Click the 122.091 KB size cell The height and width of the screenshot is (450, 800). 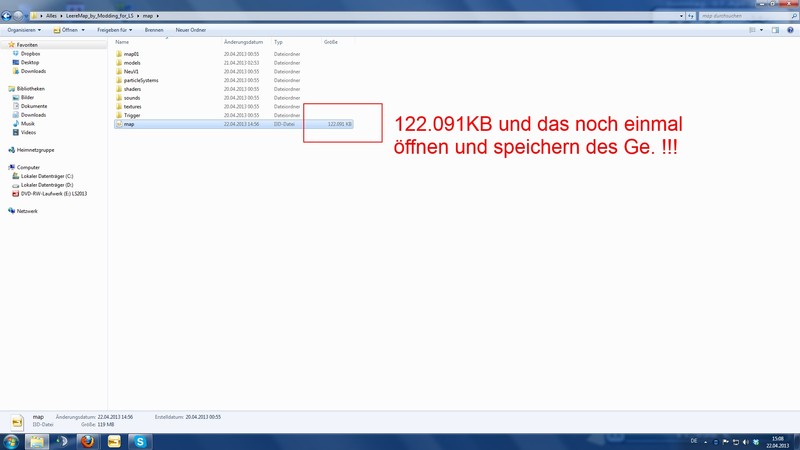point(339,124)
